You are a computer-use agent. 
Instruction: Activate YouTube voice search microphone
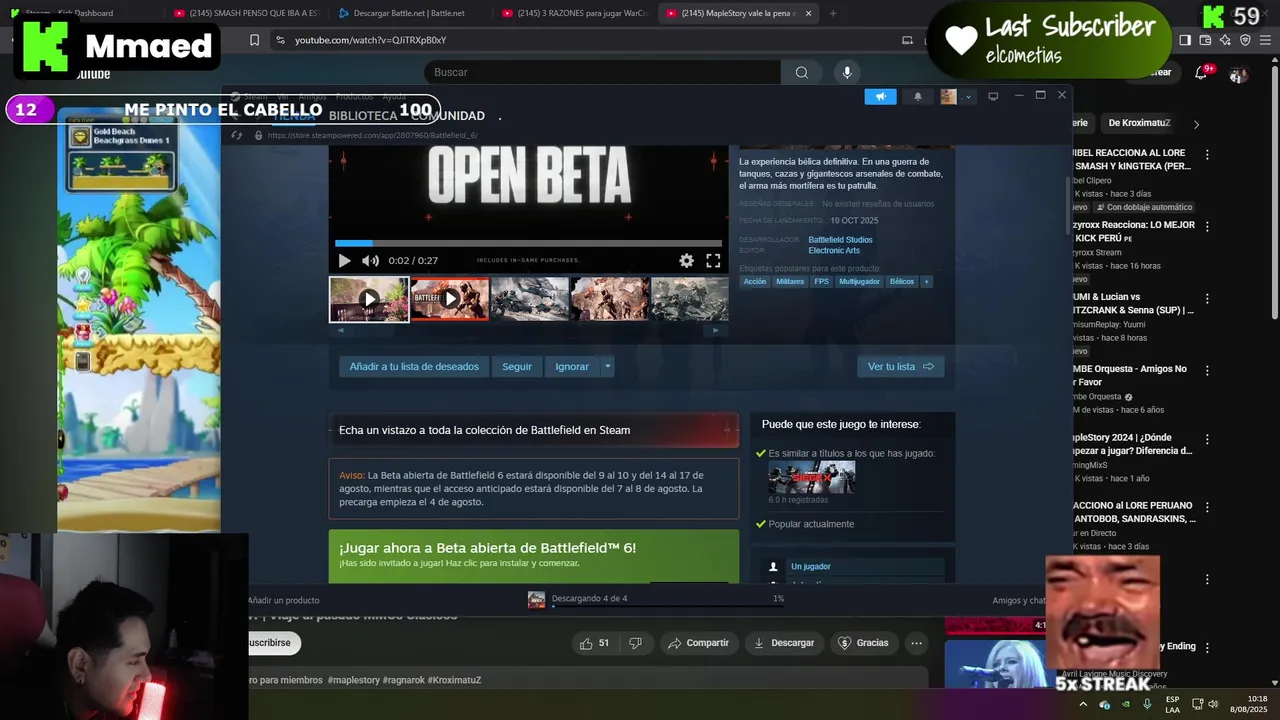pos(847,72)
